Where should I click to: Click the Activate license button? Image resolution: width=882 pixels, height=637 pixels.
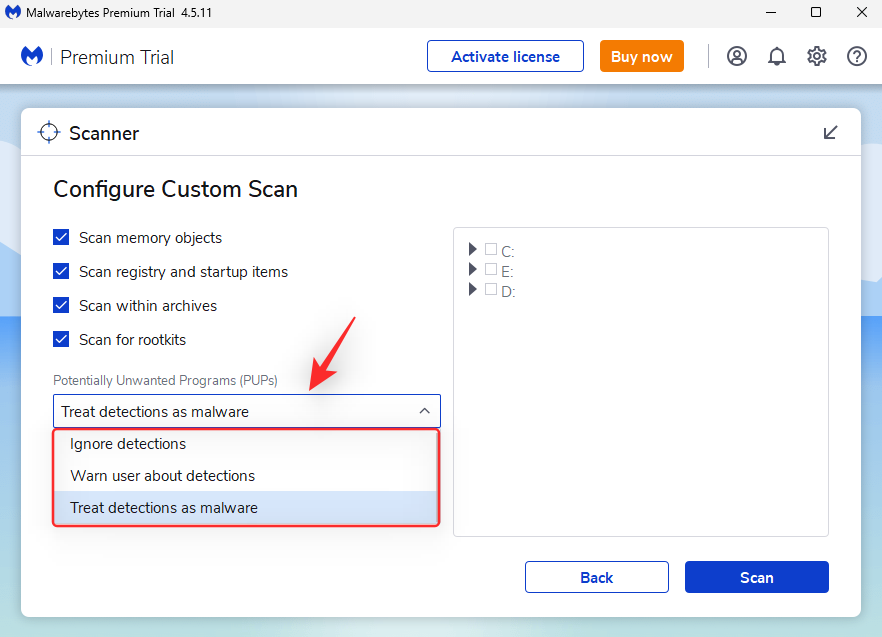click(505, 56)
